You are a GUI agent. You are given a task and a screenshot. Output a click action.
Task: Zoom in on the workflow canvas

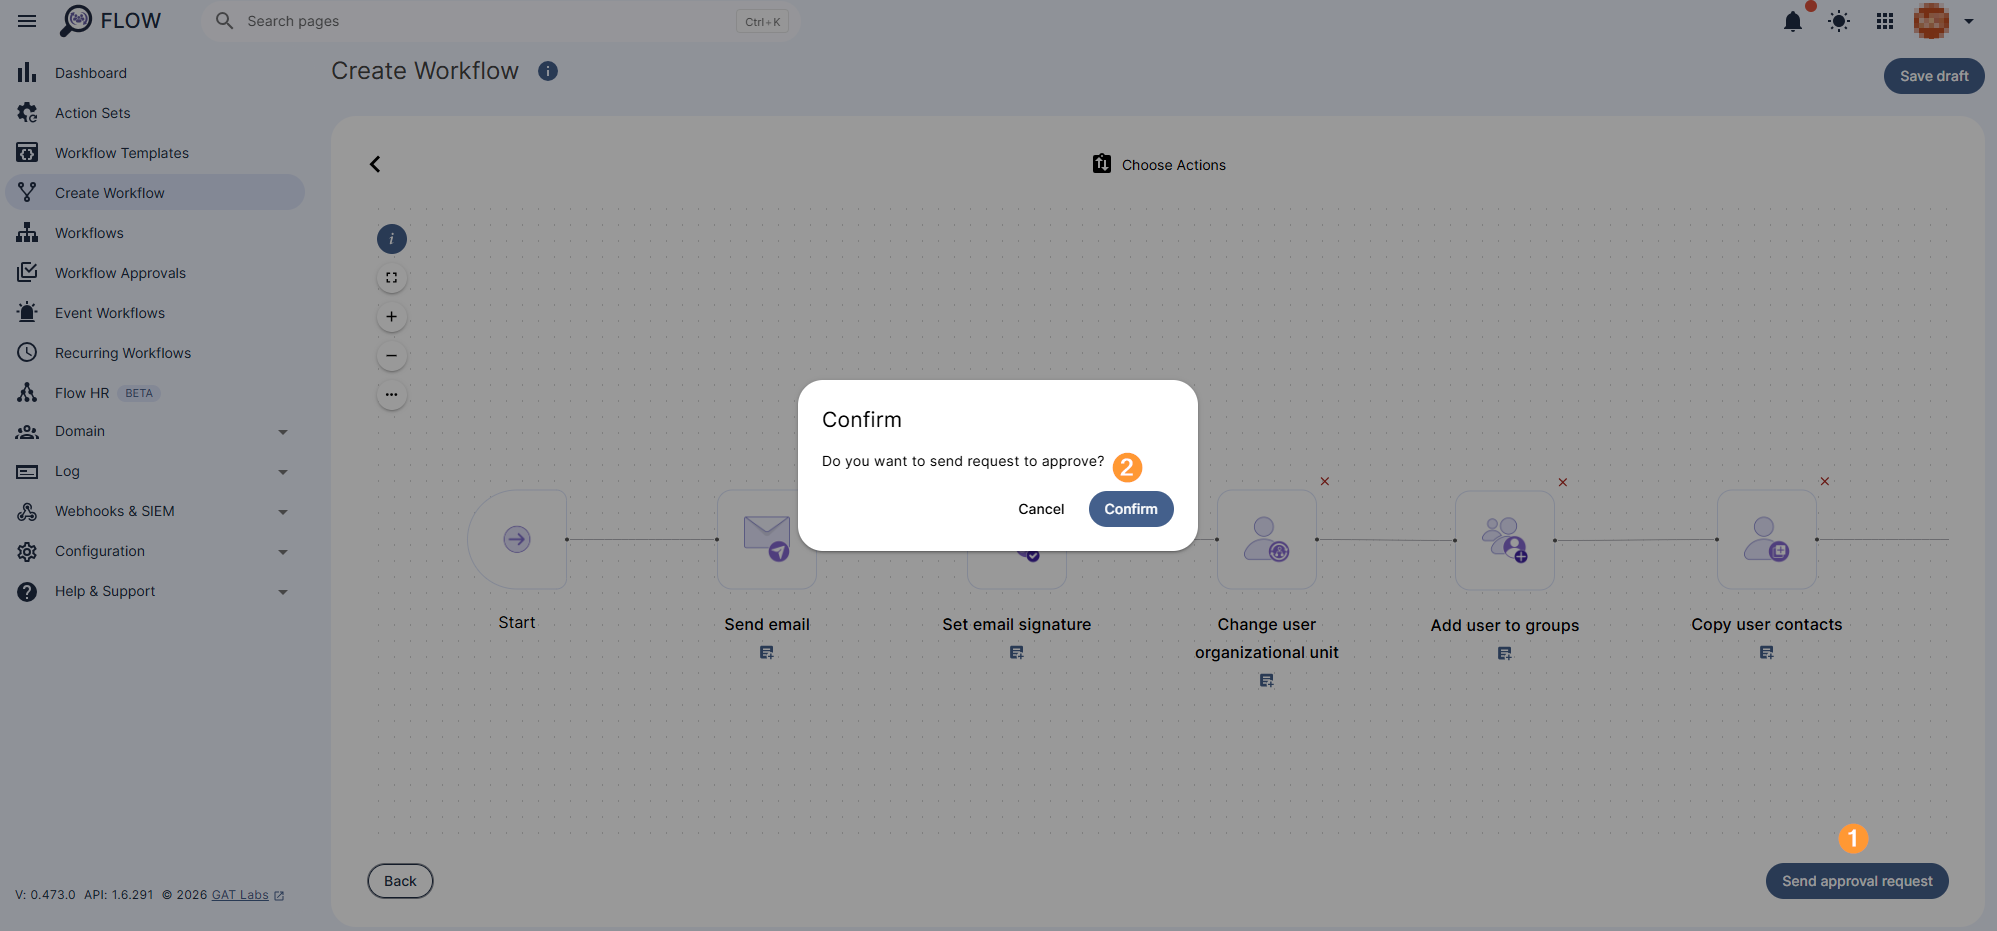[392, 317]
